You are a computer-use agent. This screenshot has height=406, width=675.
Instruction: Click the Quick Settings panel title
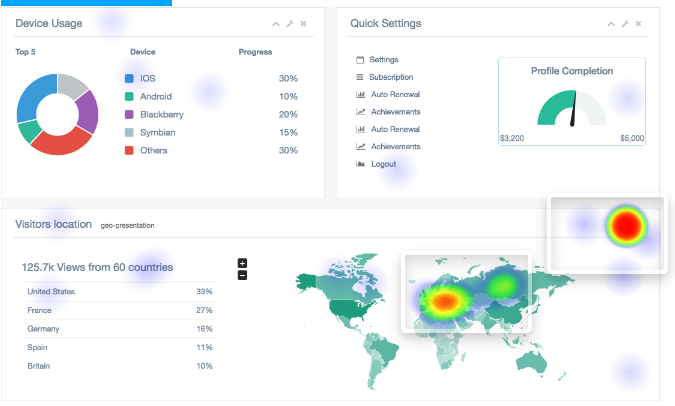tap(386, 23)
